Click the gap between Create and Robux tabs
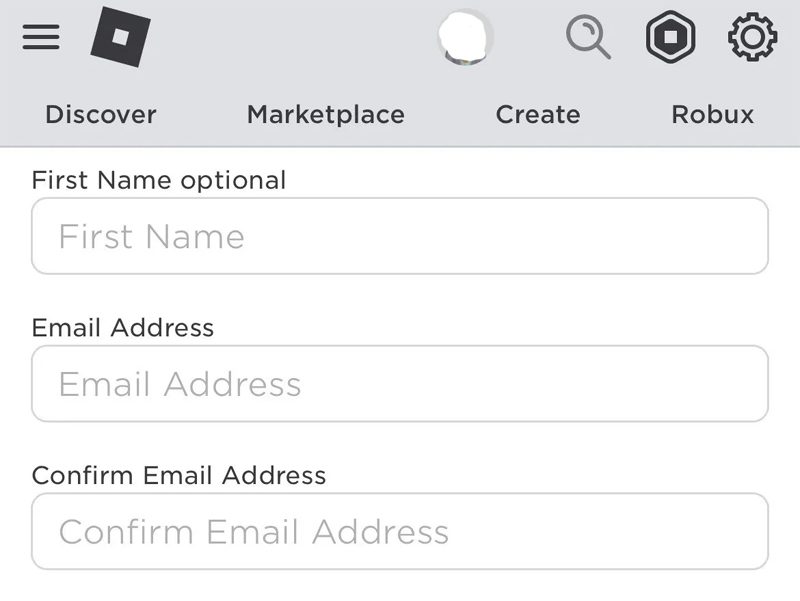This screenshot has height=601, width=800. tap(625, 114)
